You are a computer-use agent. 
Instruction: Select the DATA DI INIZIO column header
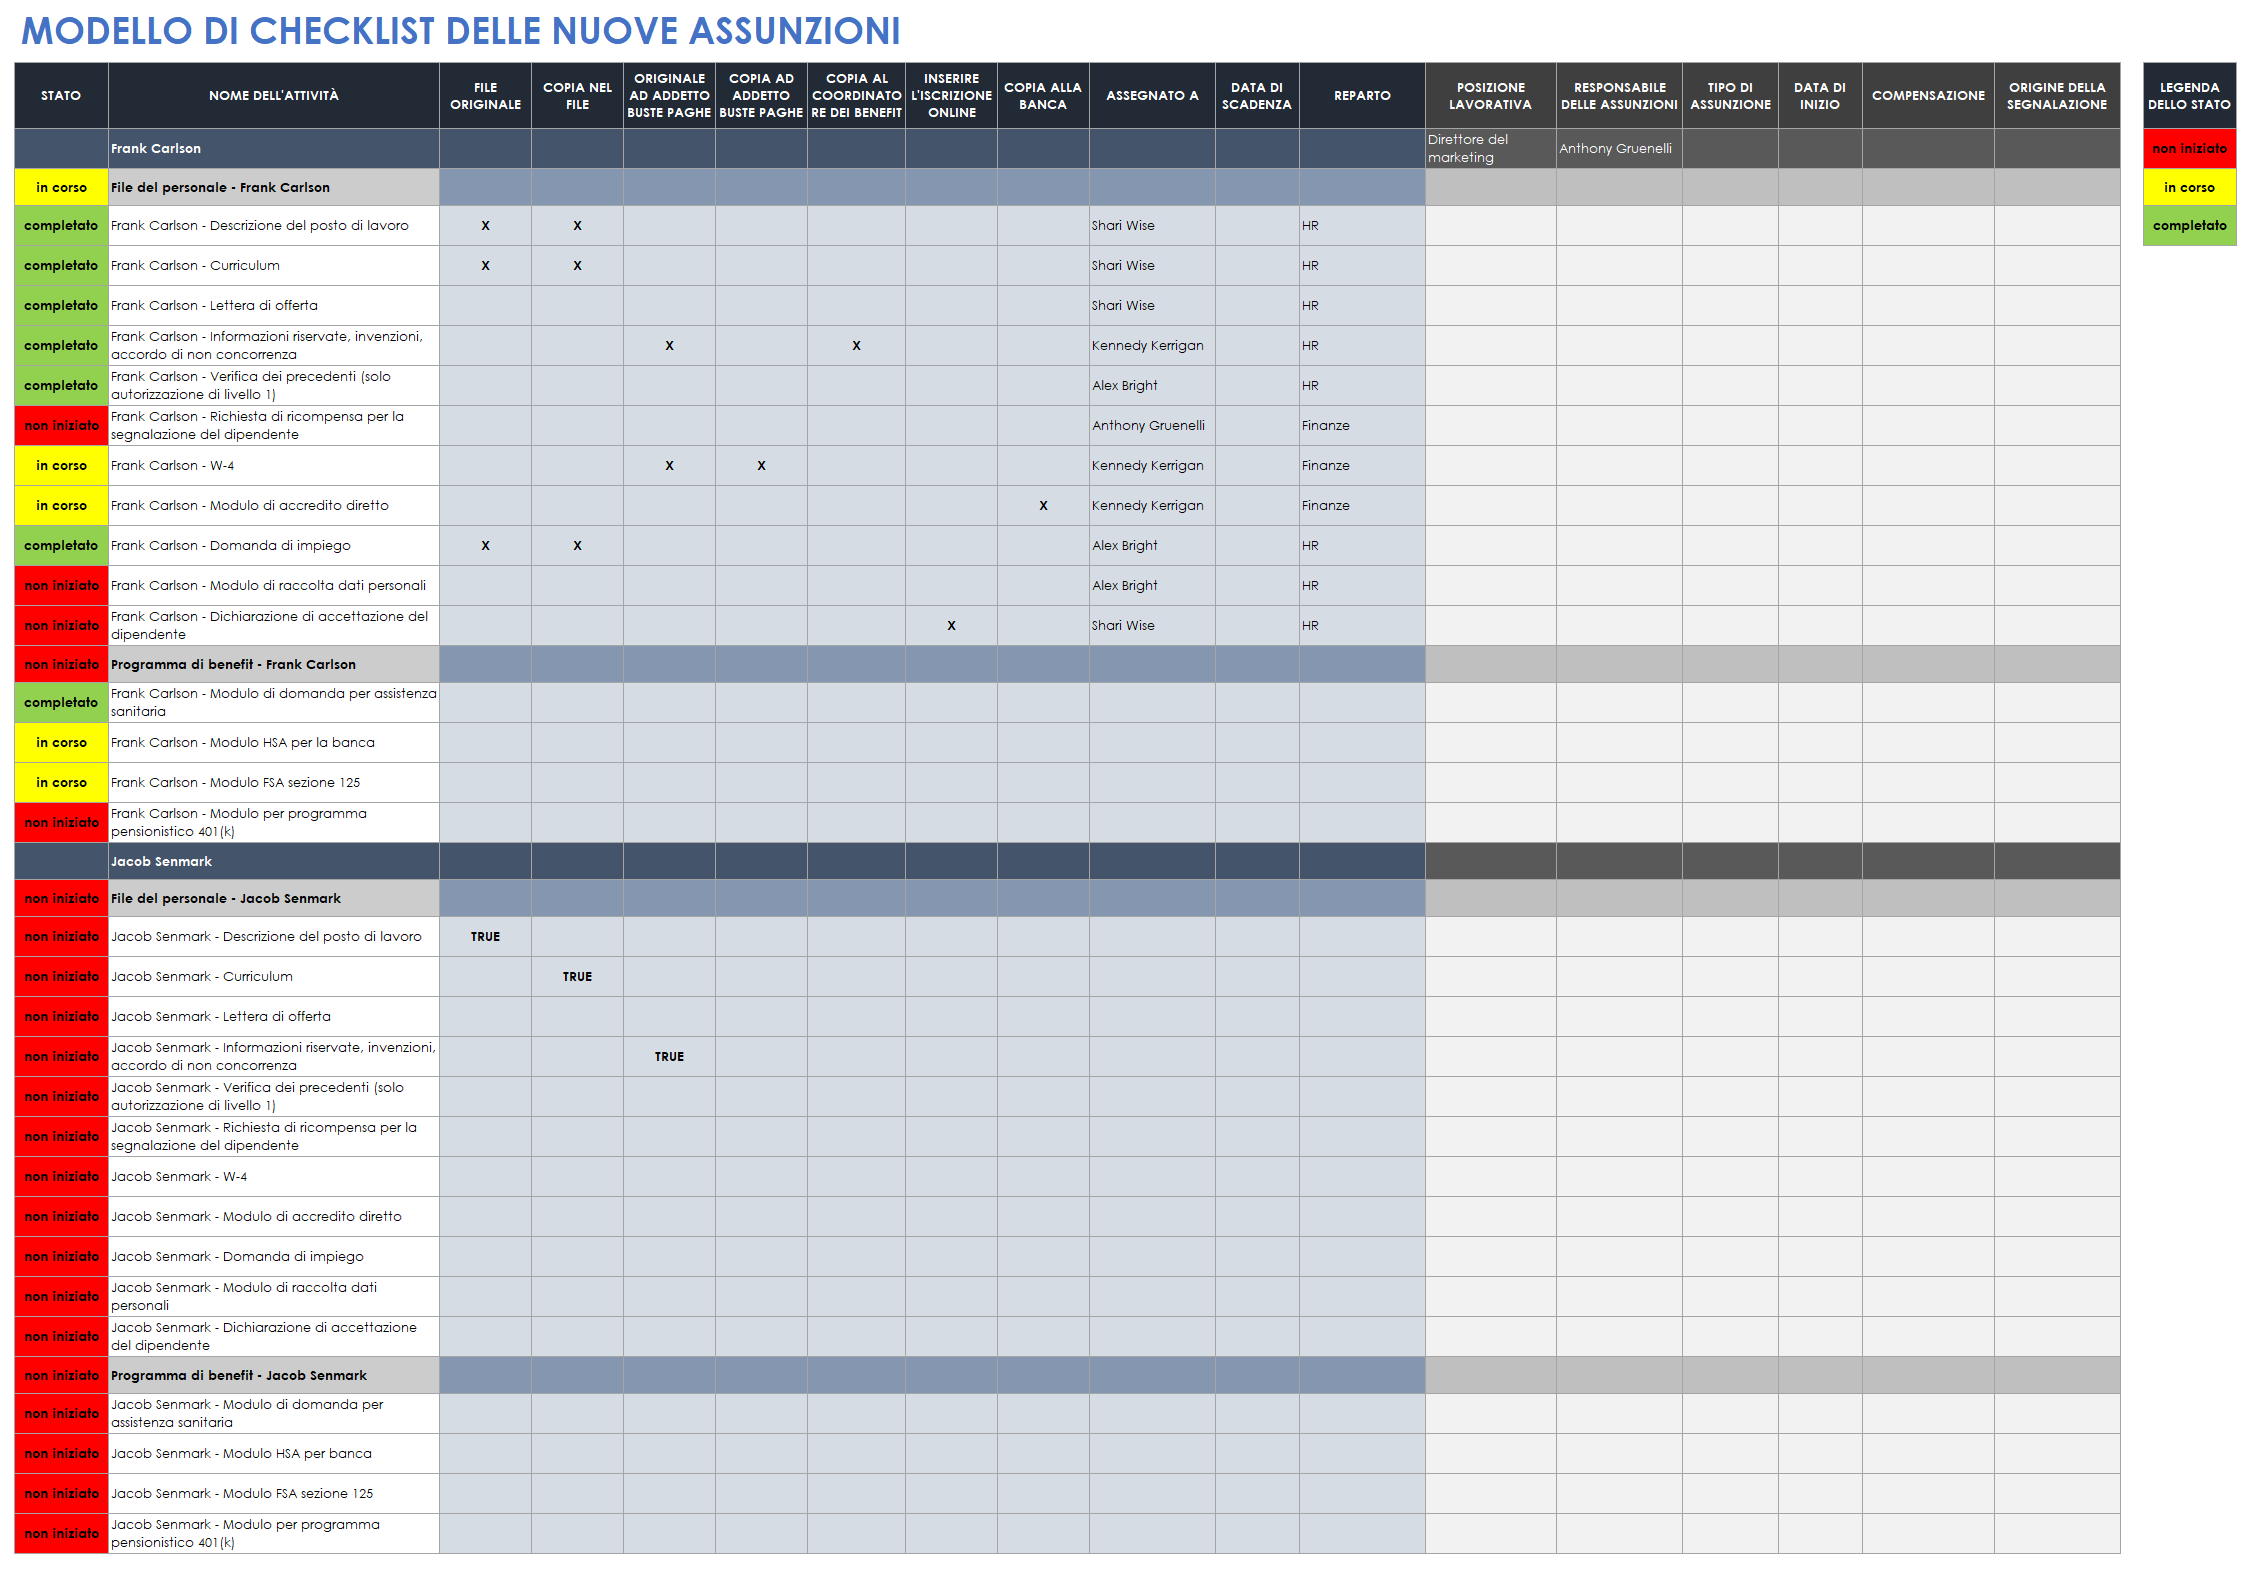(x=1820, y=95)
